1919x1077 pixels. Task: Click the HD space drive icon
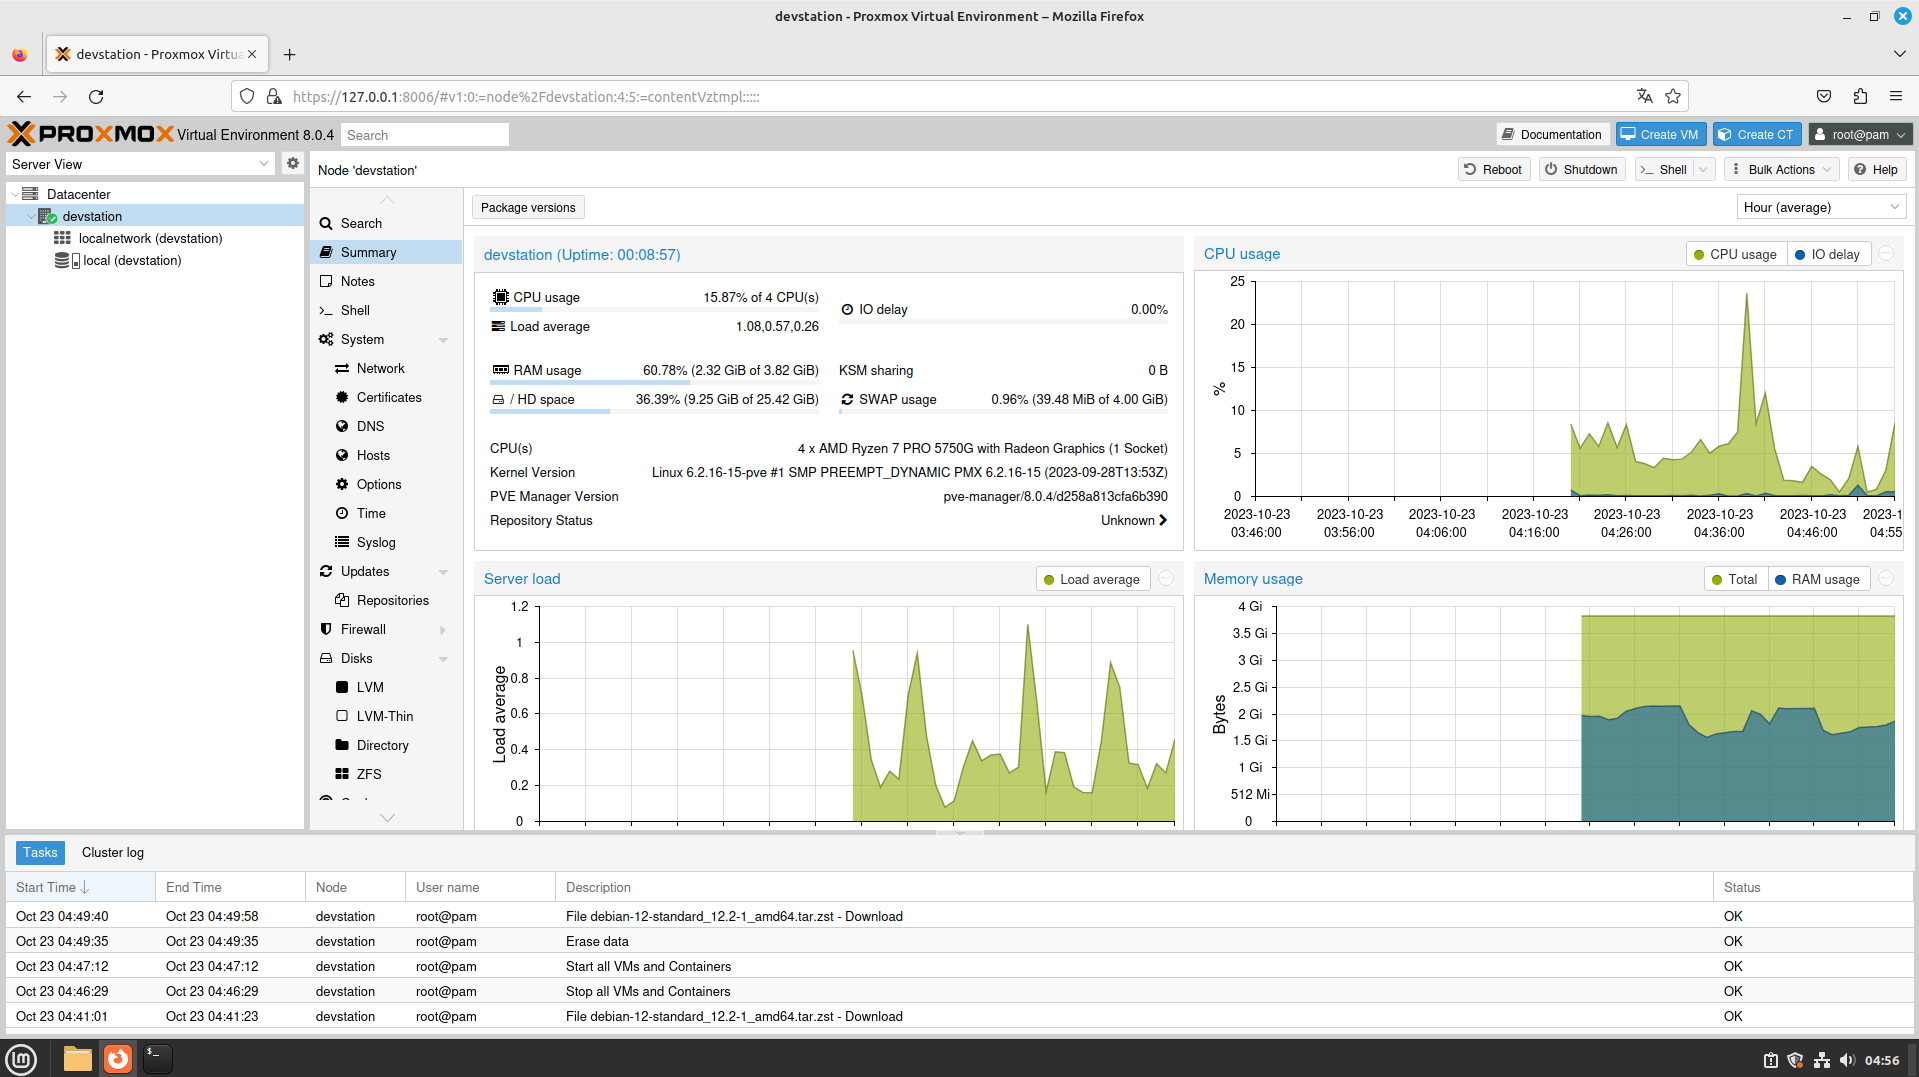[498, 399]
